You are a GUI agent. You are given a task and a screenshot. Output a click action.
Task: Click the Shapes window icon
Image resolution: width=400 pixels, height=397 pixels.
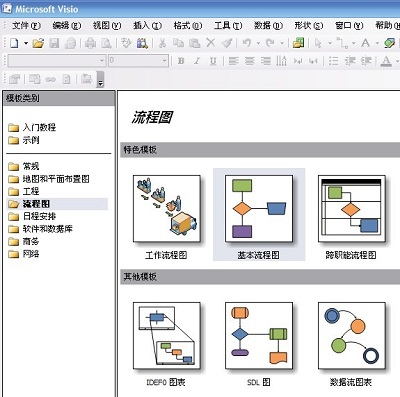tap(298, 43)
